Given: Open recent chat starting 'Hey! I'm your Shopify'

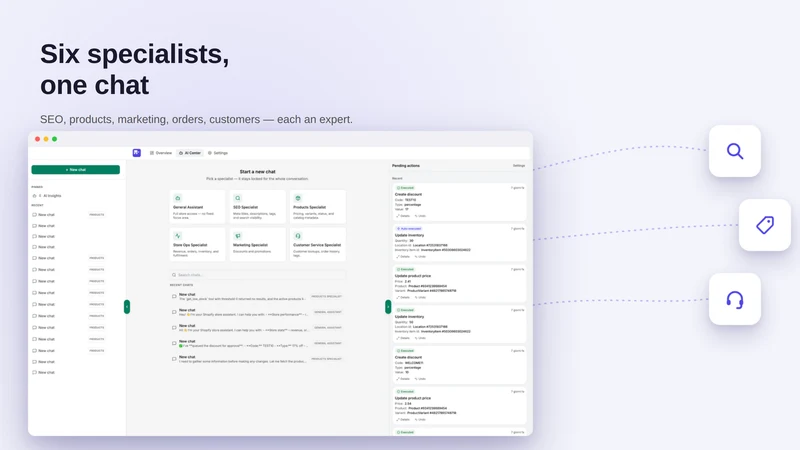Looking at the screenshot, I should pos(258,312).
